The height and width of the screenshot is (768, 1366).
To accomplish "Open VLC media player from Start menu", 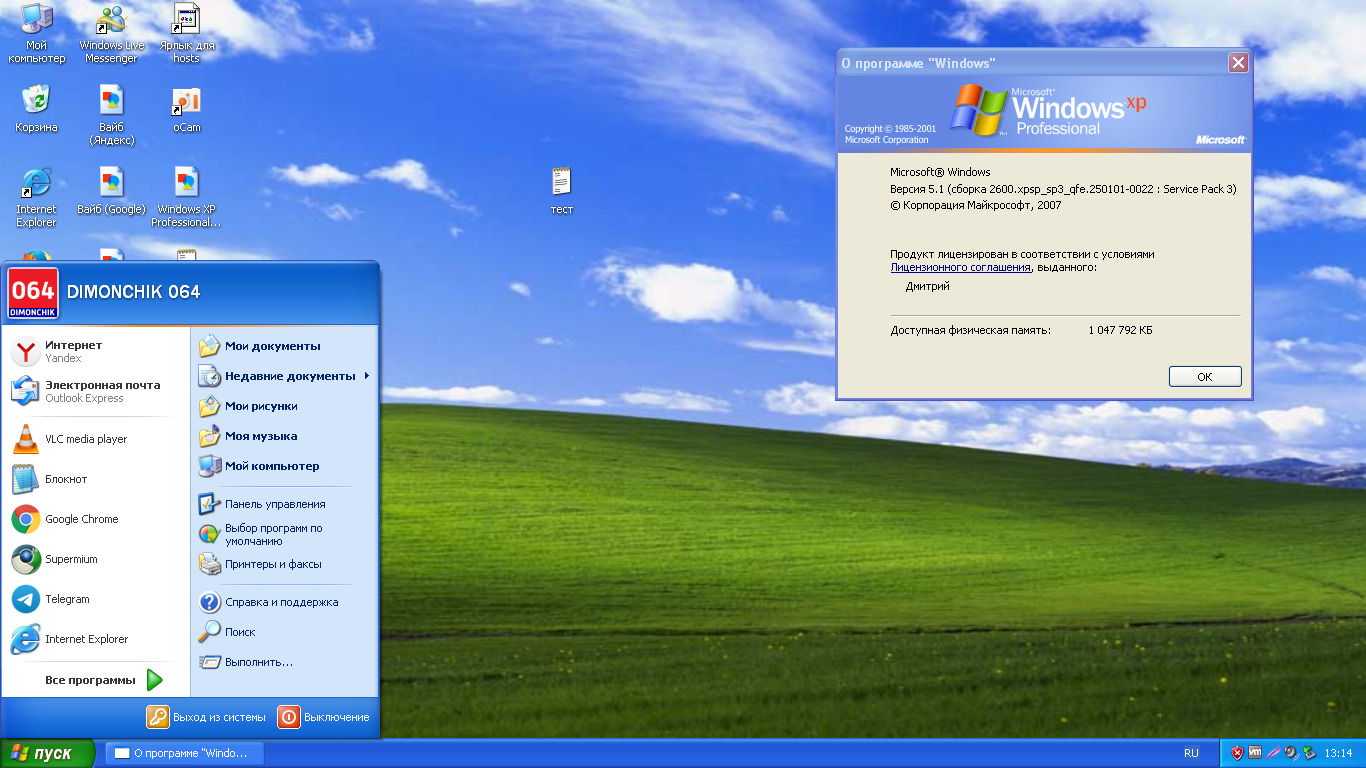I will (85, 439).
